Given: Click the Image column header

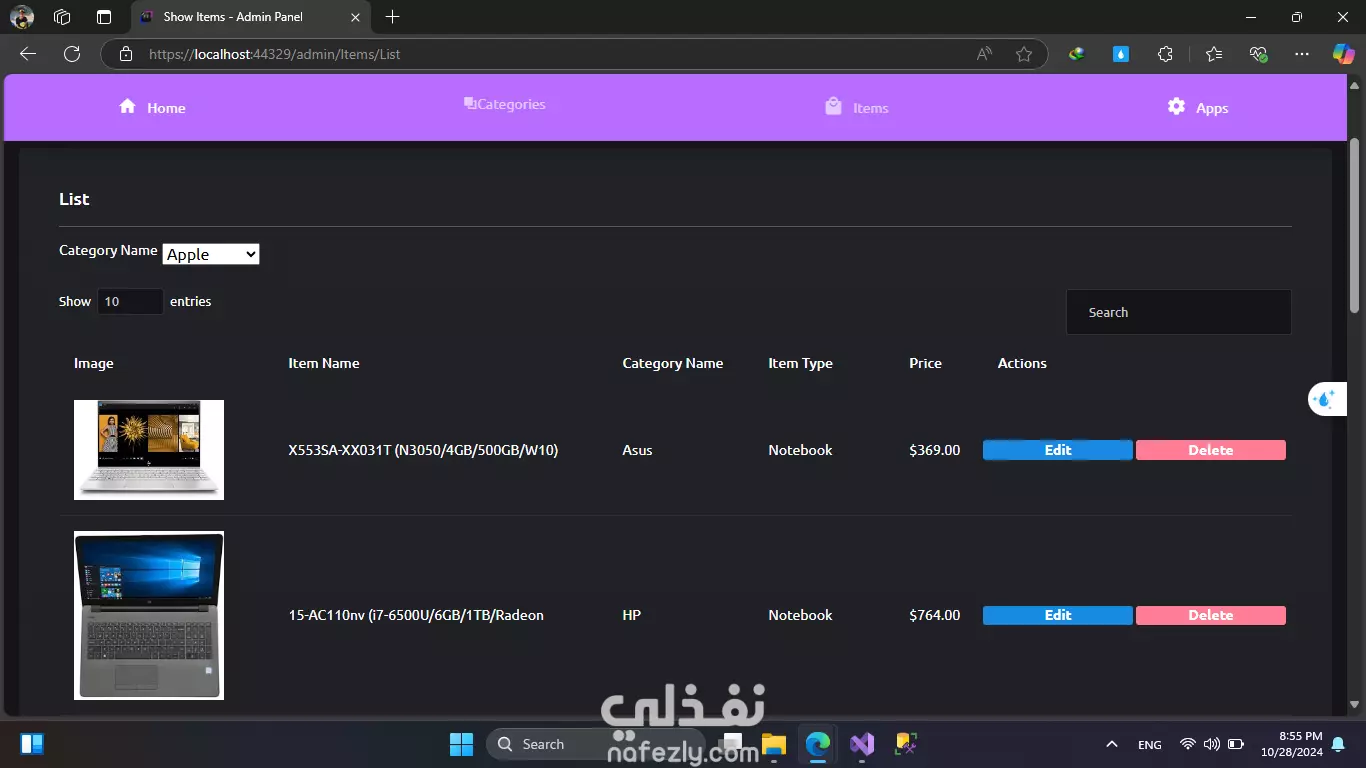Looking at the screenshot, I should 93,363.
